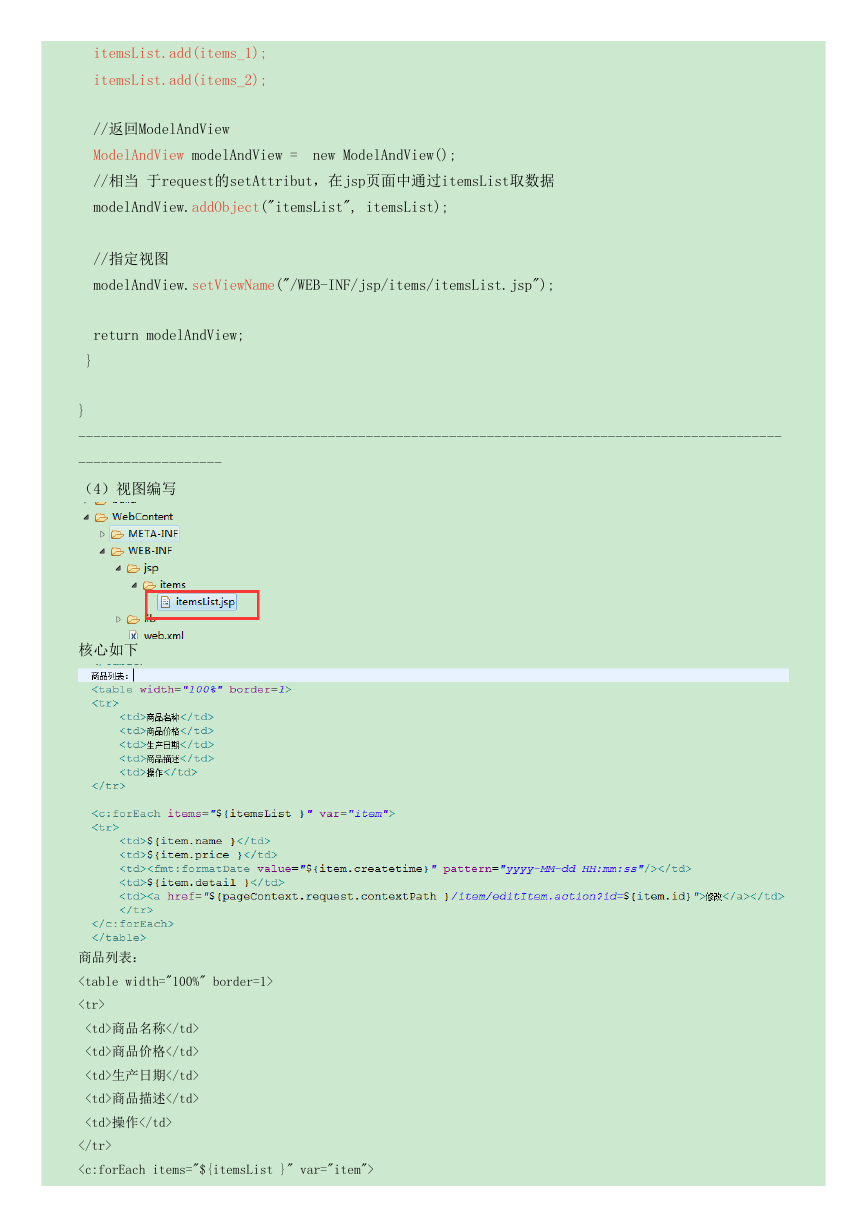The height and width of the screenshot is (1228, 868).
Task: Click the WebContent folder icon
Action: coord(101,517)
